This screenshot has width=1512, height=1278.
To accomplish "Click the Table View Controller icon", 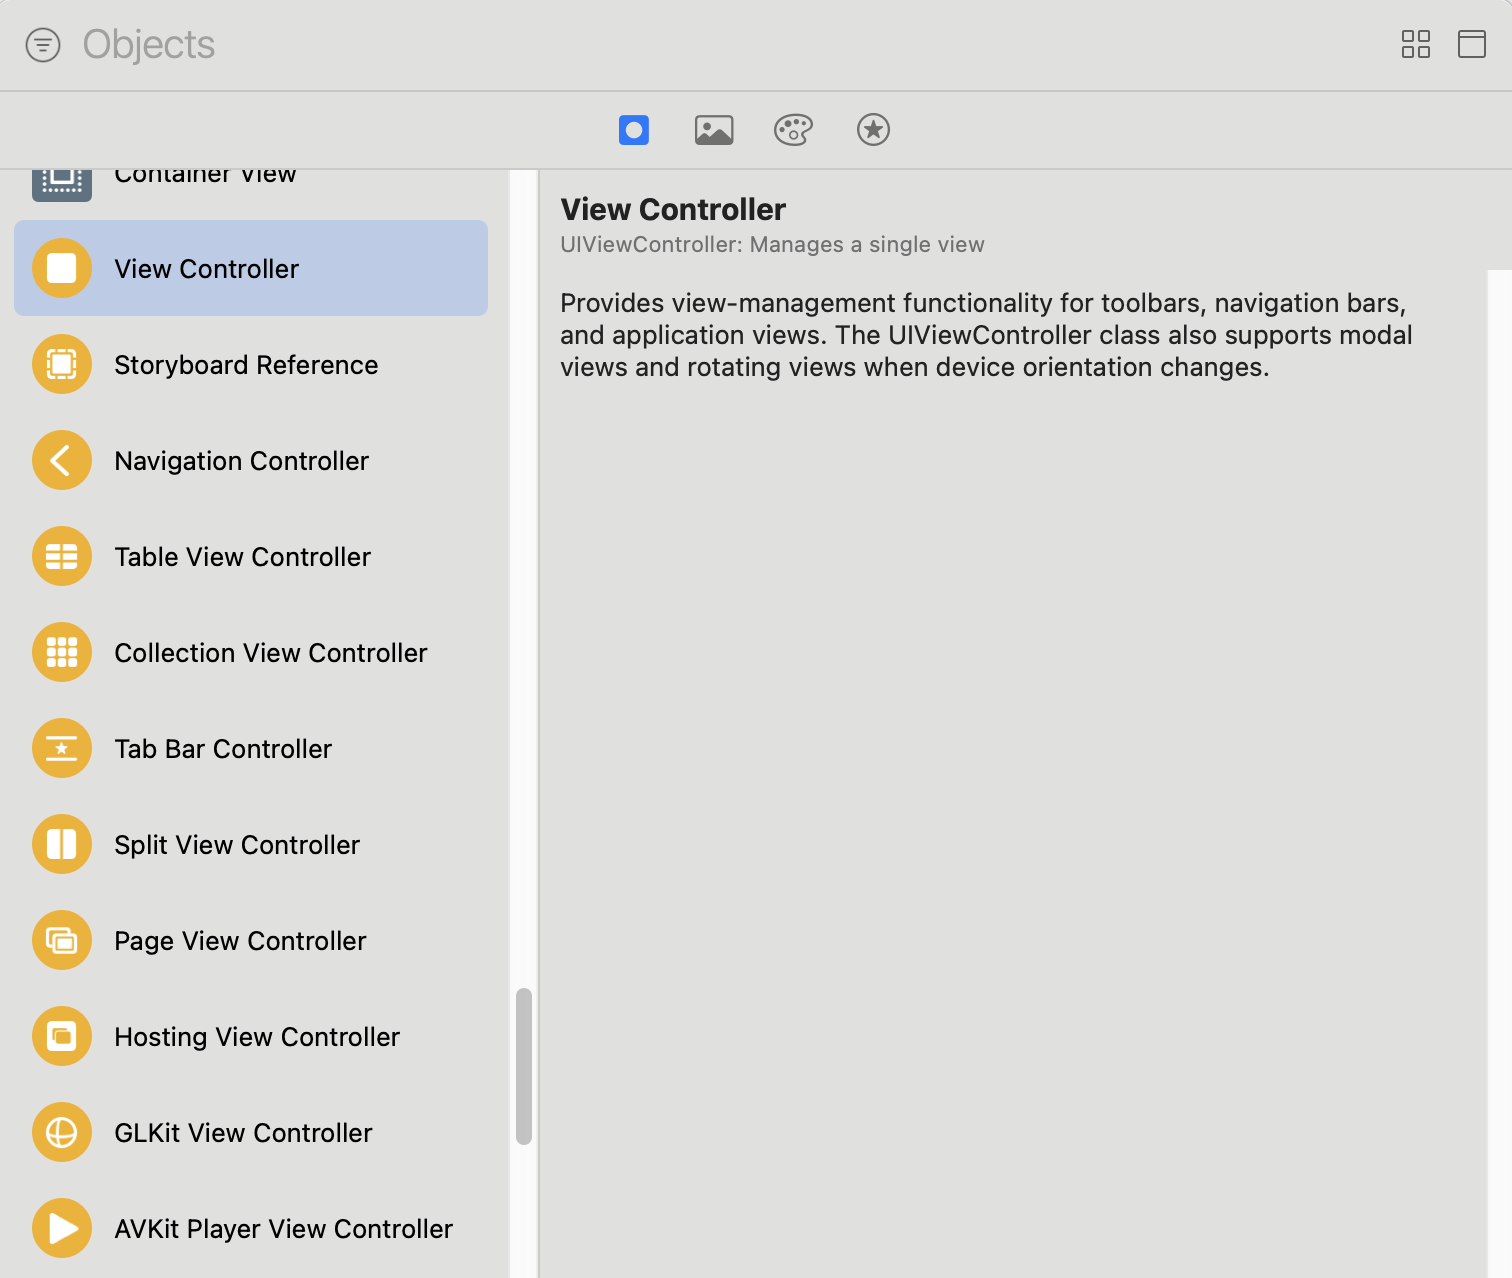I will click(x=62, y=556).
